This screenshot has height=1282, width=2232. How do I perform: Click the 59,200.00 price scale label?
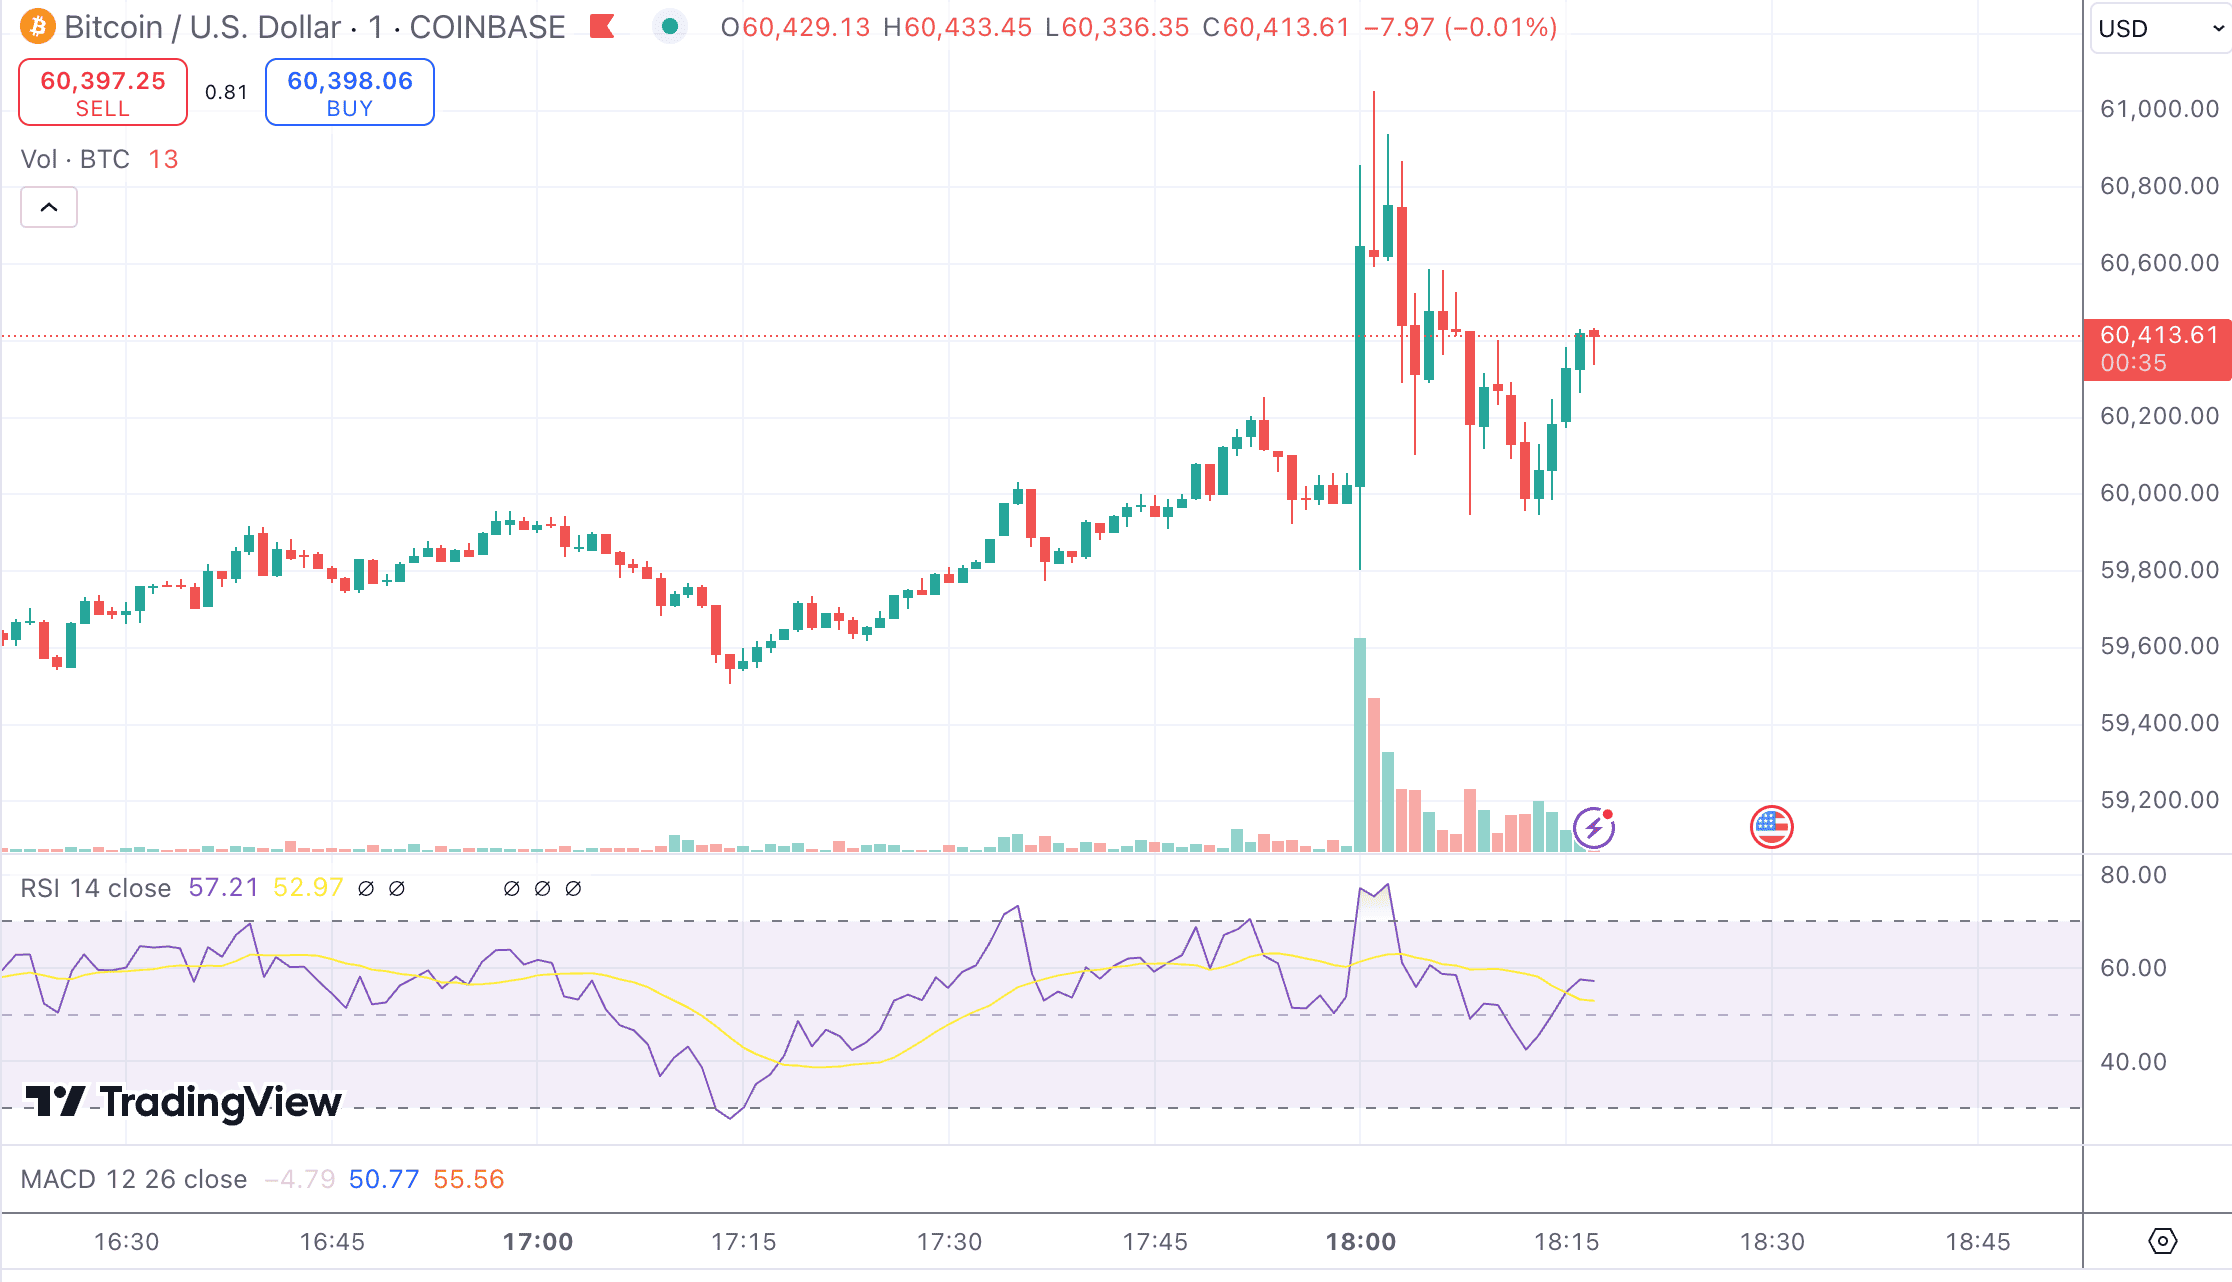tap(2160, 800)
